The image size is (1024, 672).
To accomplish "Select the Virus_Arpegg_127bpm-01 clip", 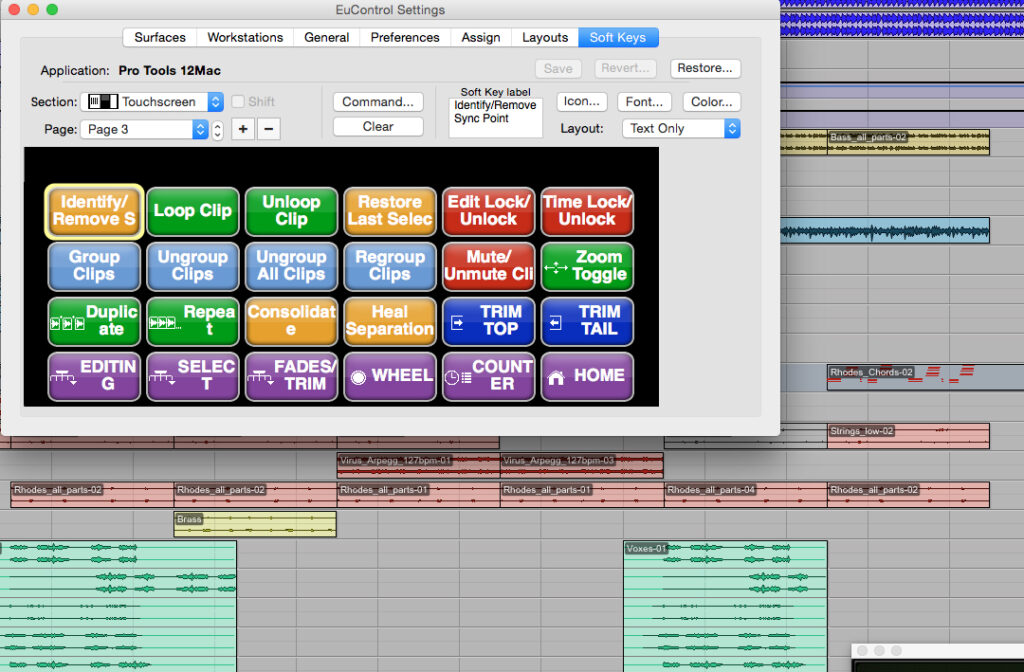I will [419, 466].
